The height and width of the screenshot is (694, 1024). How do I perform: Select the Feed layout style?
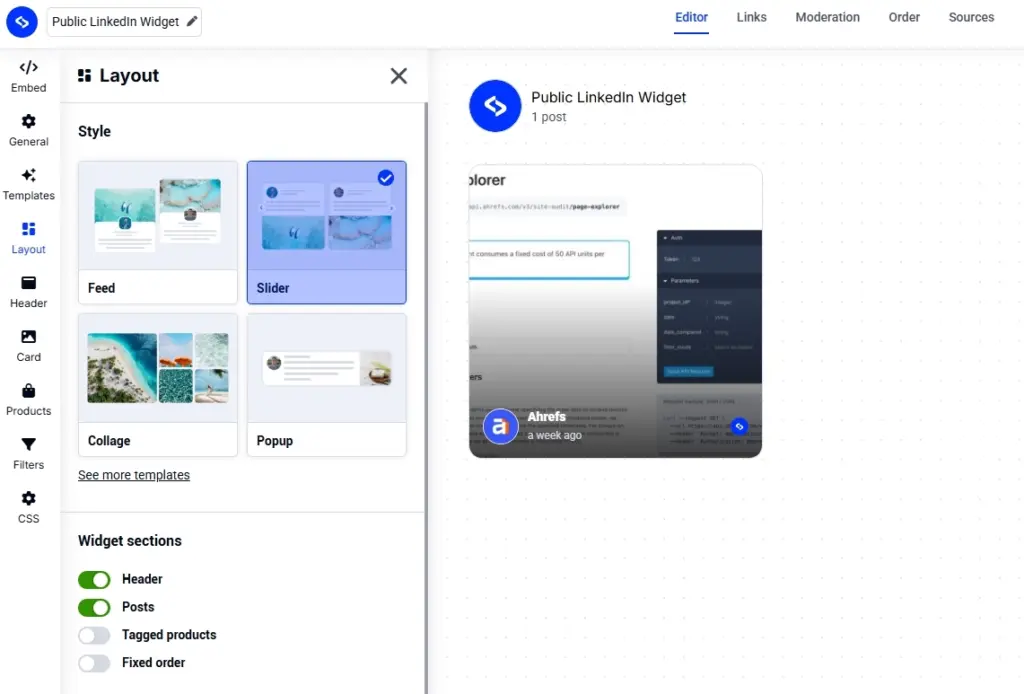click(x=157, y=232)
